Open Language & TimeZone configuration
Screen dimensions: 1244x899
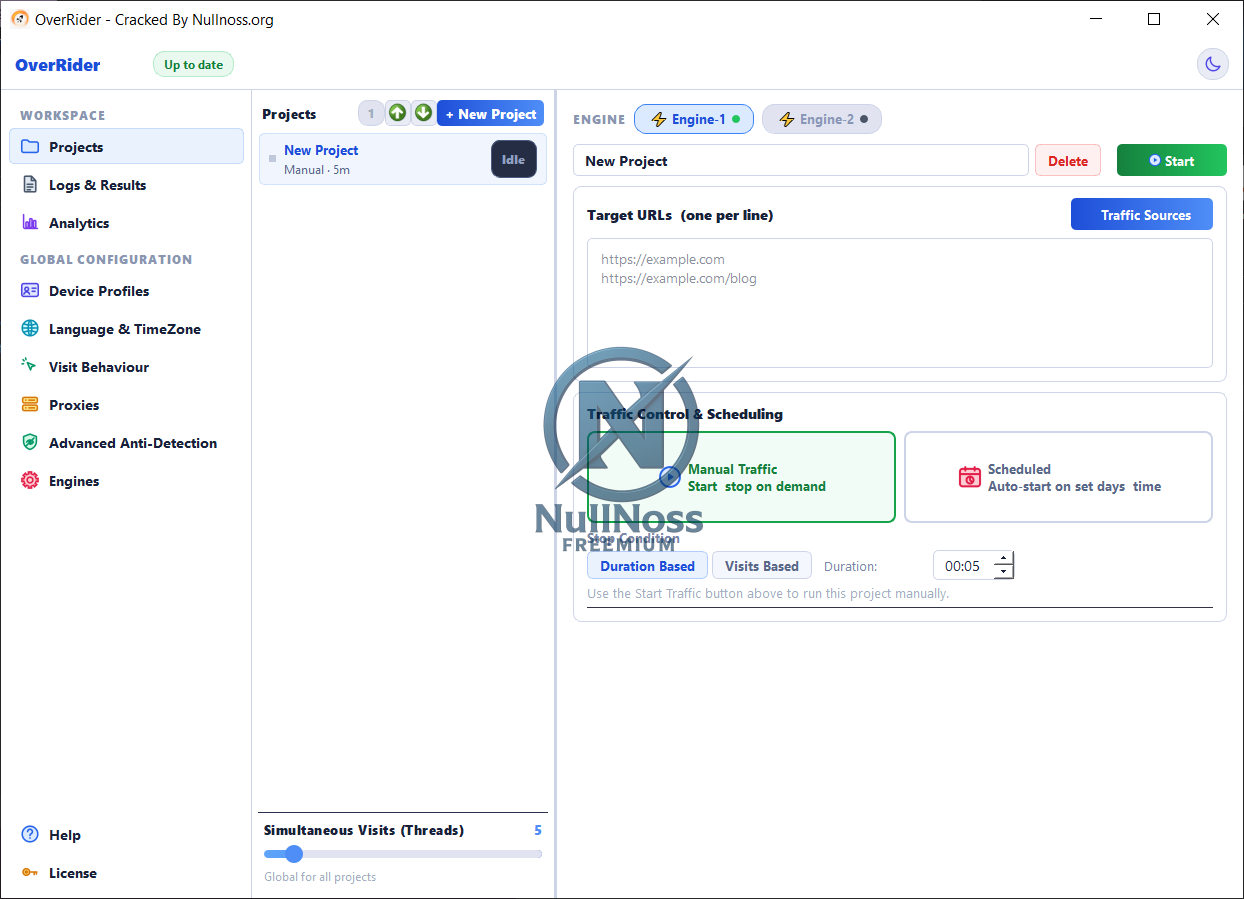coord(126,329)
